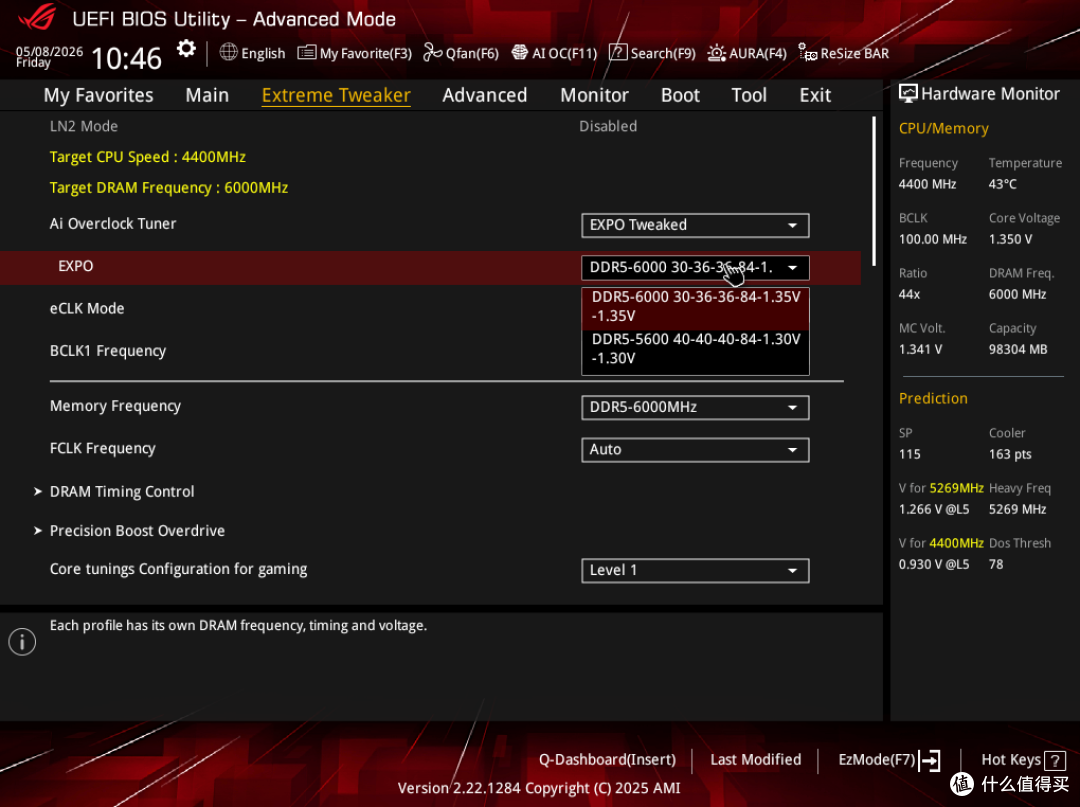Select the LN2 Mode row

(x=430, y=126)
